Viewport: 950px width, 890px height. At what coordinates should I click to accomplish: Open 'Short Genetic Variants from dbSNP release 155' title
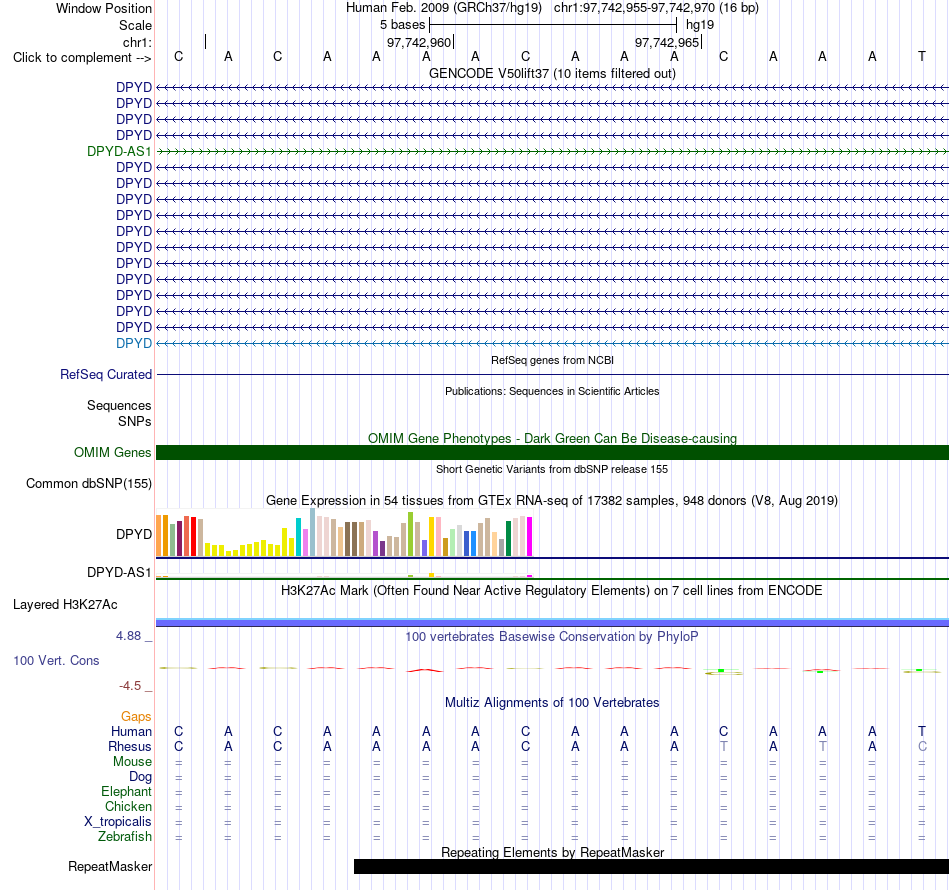tap(552, 469)
